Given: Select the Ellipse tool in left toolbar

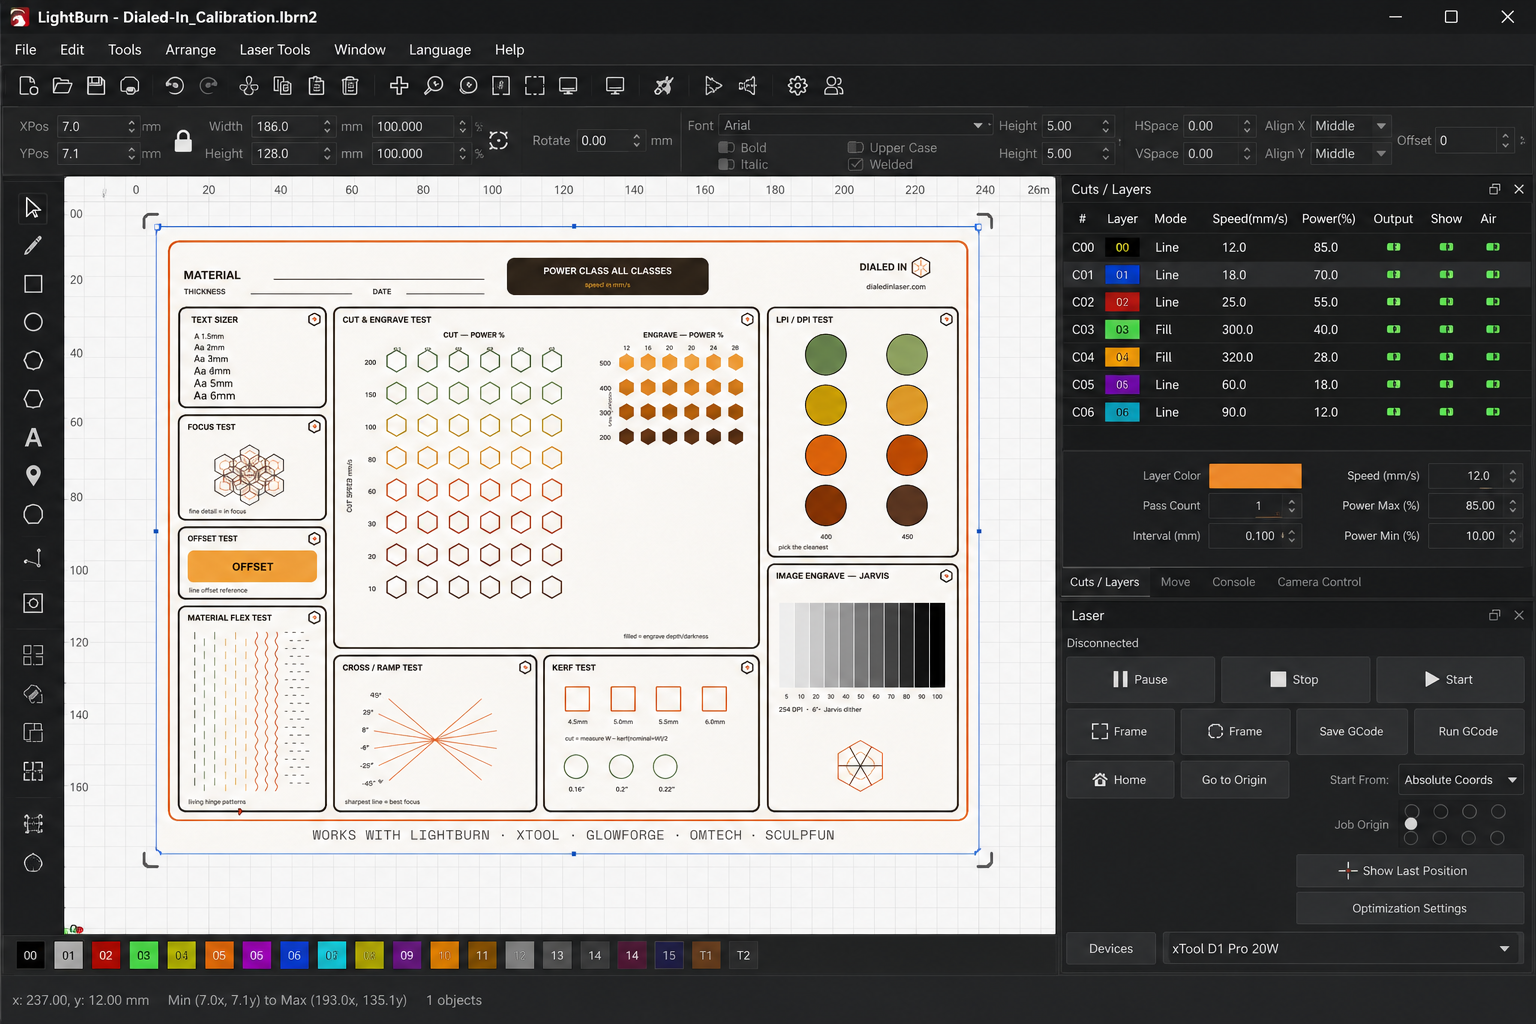Looking at the screenshot, I should click(33, 322).
